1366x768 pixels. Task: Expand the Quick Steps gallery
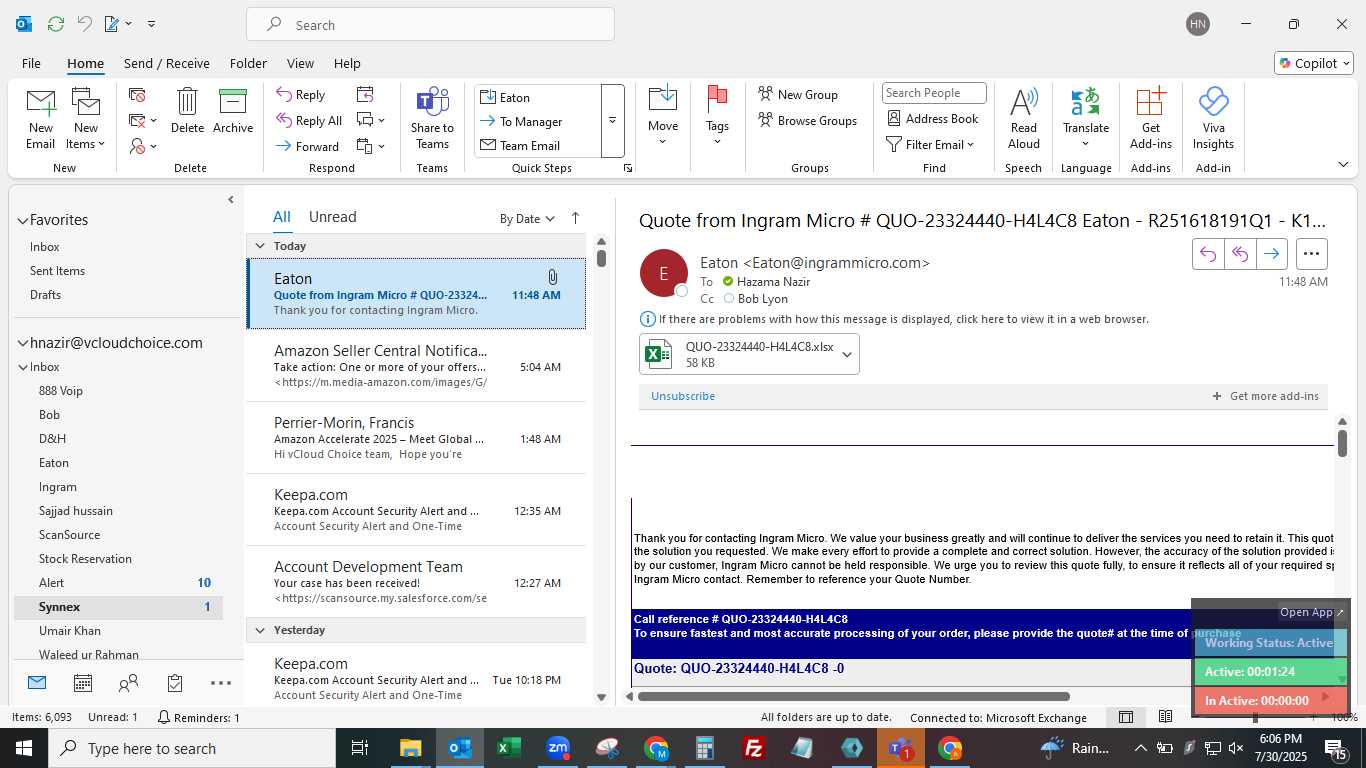[x=612, y=121]
